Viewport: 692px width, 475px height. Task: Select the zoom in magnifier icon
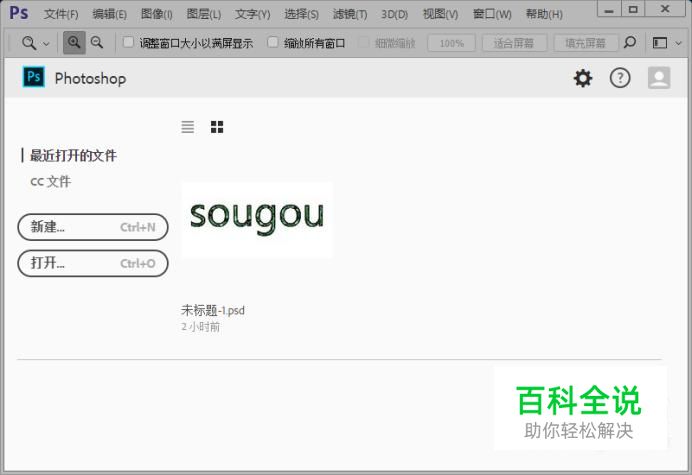[74, 42]
